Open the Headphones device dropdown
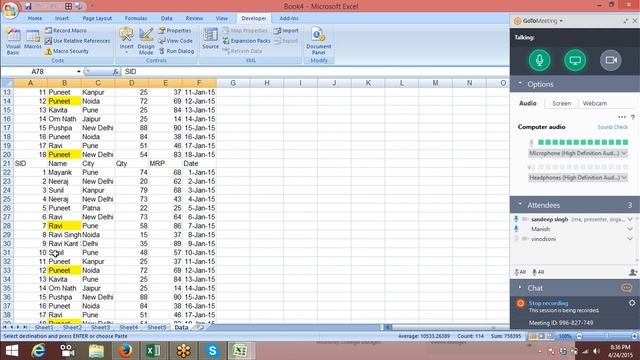Image resolution: width=640 pixels, height=360 pixels. point(578,178)
